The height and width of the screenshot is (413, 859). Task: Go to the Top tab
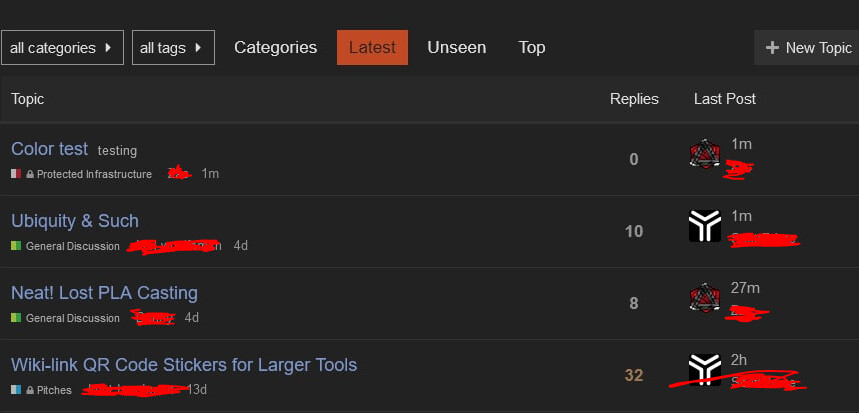click(532, 47)
